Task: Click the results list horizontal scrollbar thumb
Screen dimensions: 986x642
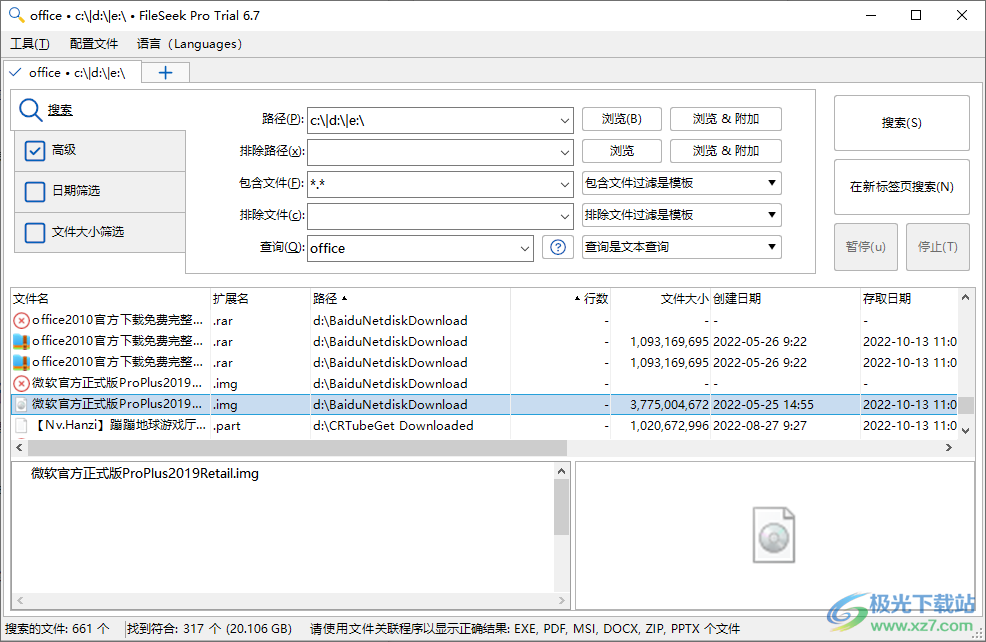Action: (x=297, y=448)
